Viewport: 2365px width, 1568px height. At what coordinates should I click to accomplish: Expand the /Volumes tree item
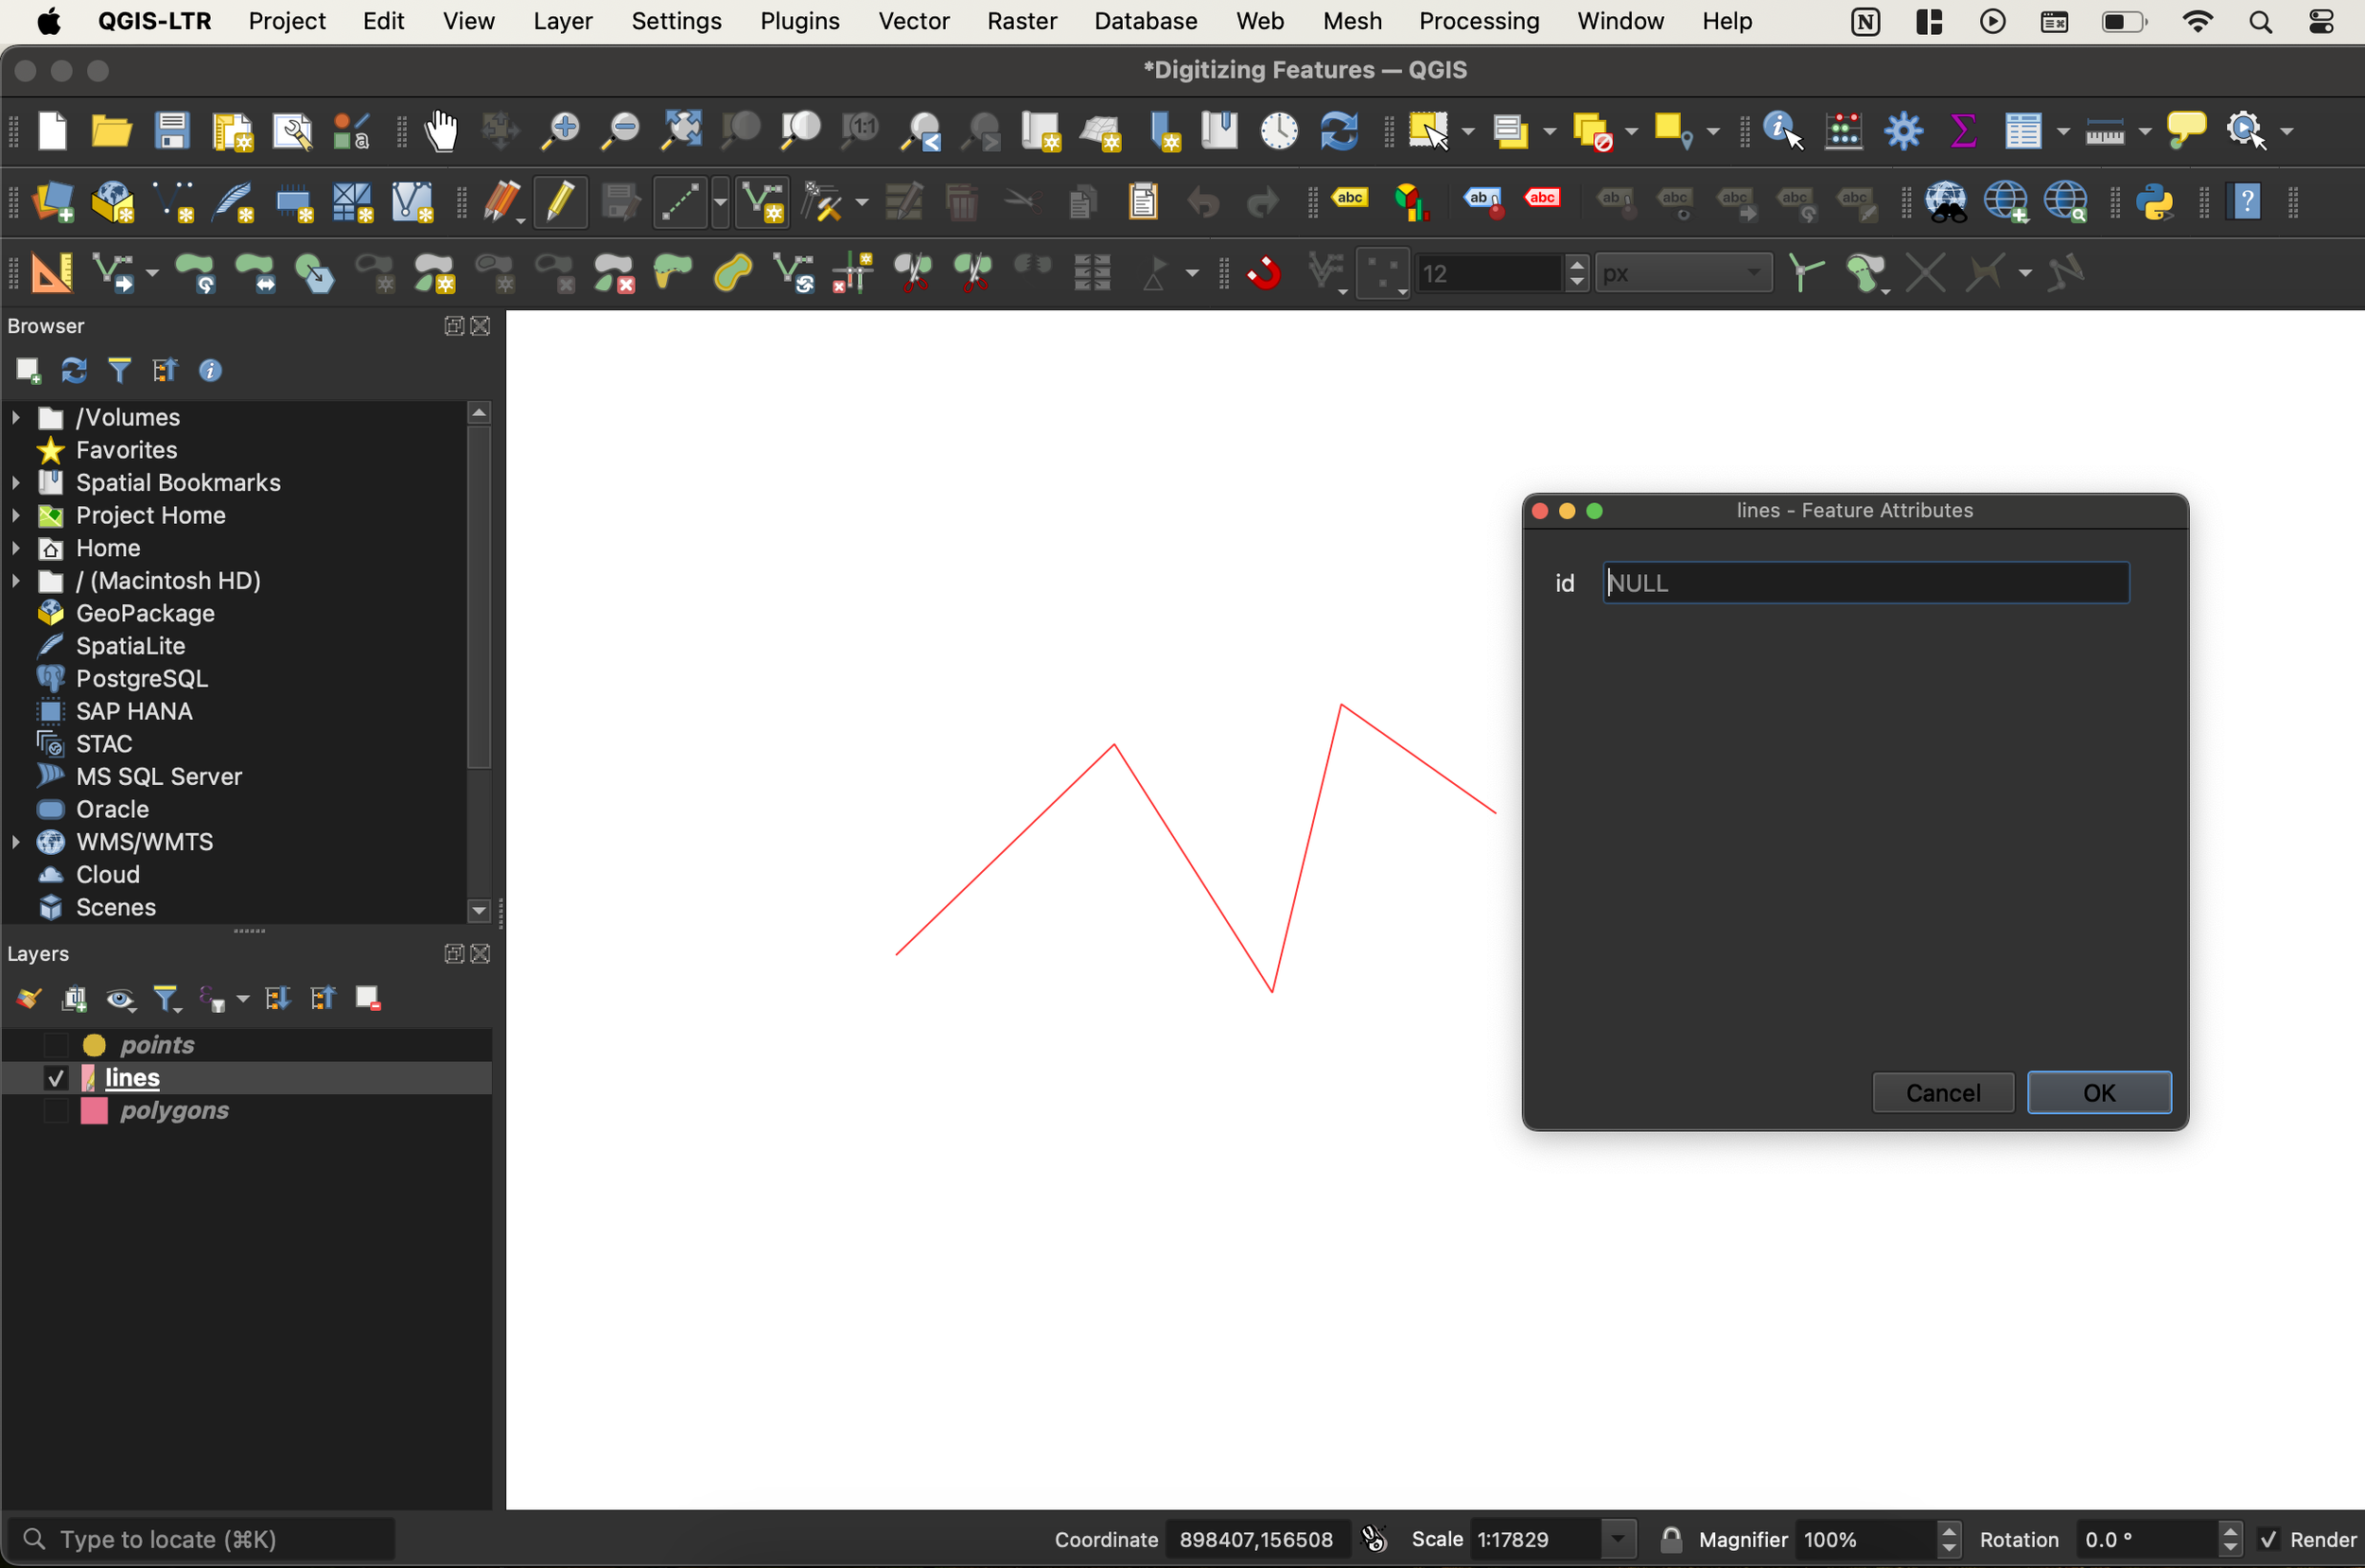point(16,417)
